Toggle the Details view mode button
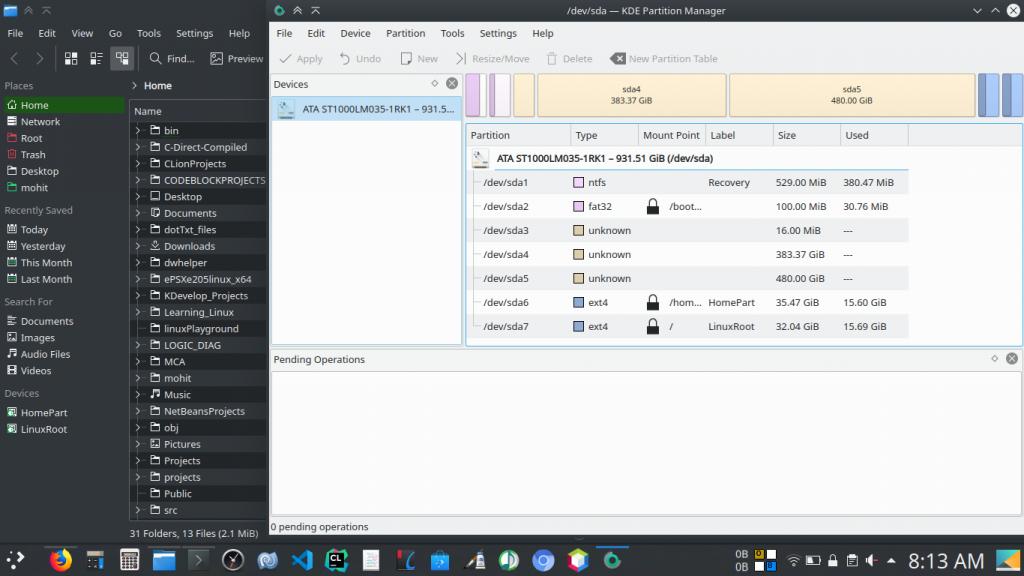Image resolution: width=1024 pixels, height=576 pixels. coord(121,59)
